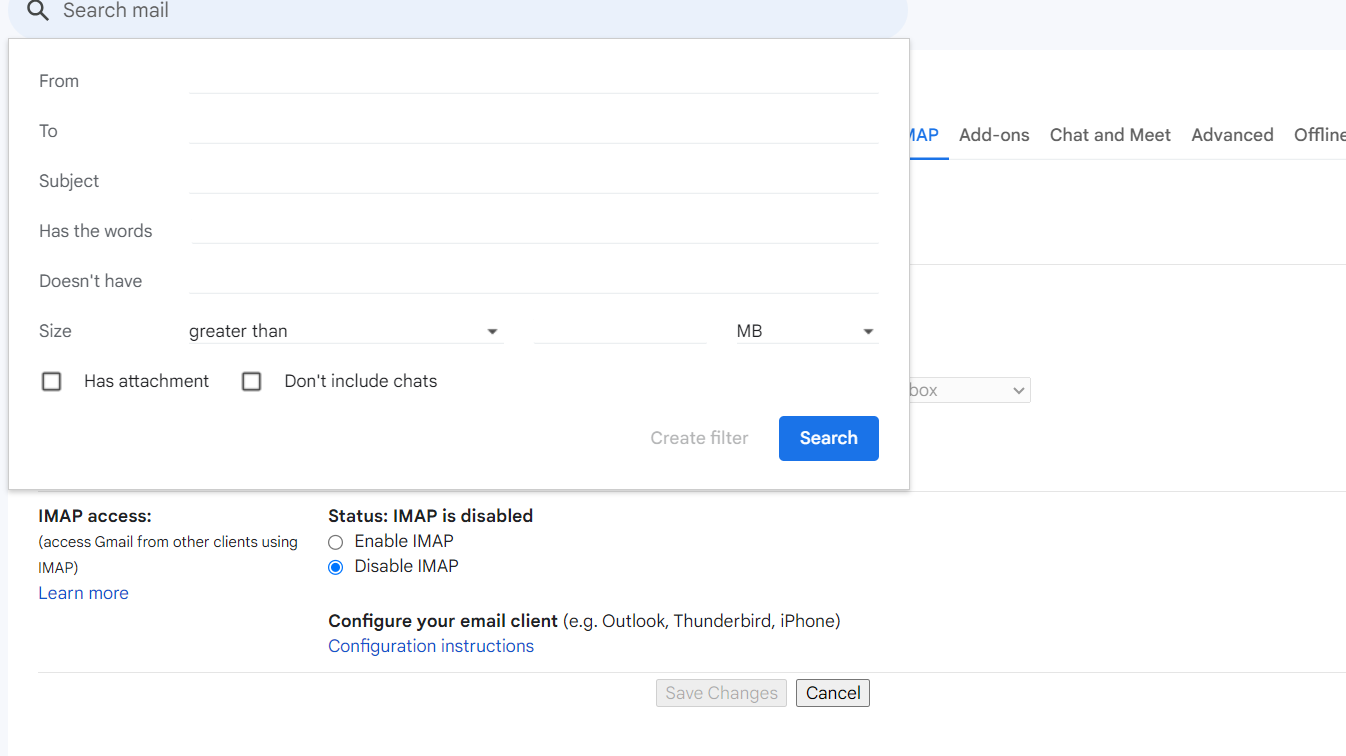Screen dimensions: 1346x756
Task: Check the Don't include chats checkbox
Action: point(252,381)
